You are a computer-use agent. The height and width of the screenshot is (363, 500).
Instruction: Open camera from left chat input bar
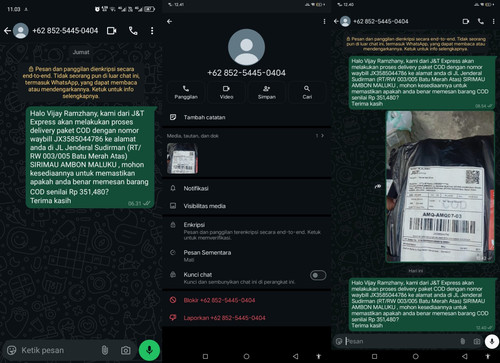click(125, 350)
